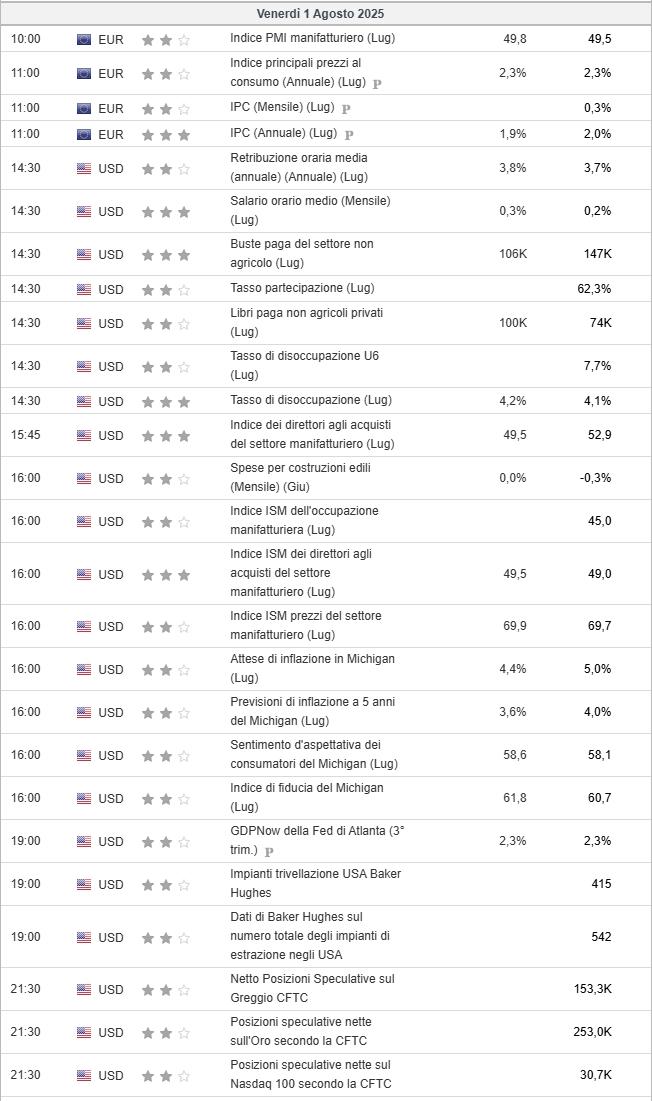Open Spese per costruzioni edili (Mensile) event
Screen dimensions: 652x1101
(300, 477)
